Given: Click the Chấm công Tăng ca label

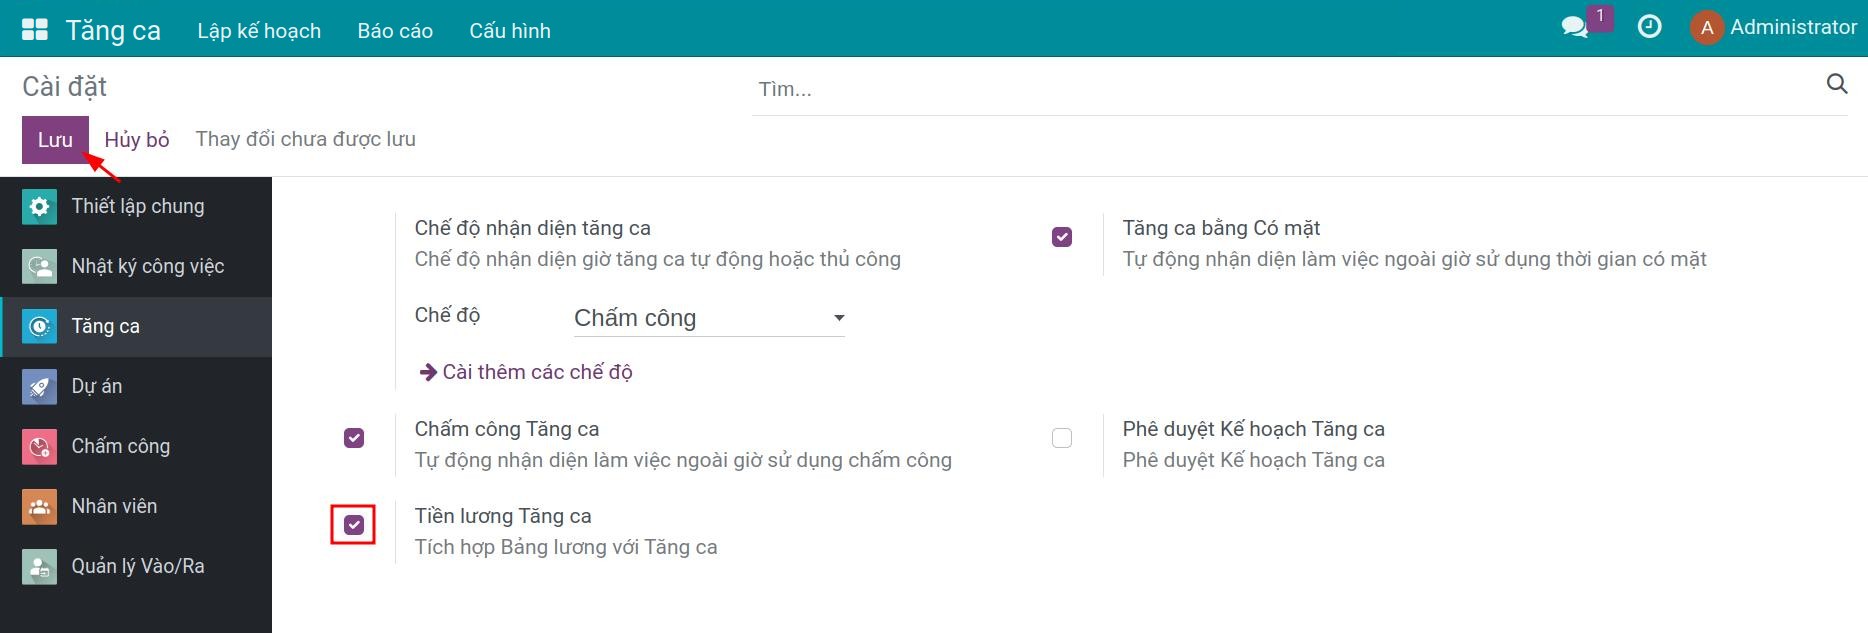Looking at the screenshot, I should 507,429.
